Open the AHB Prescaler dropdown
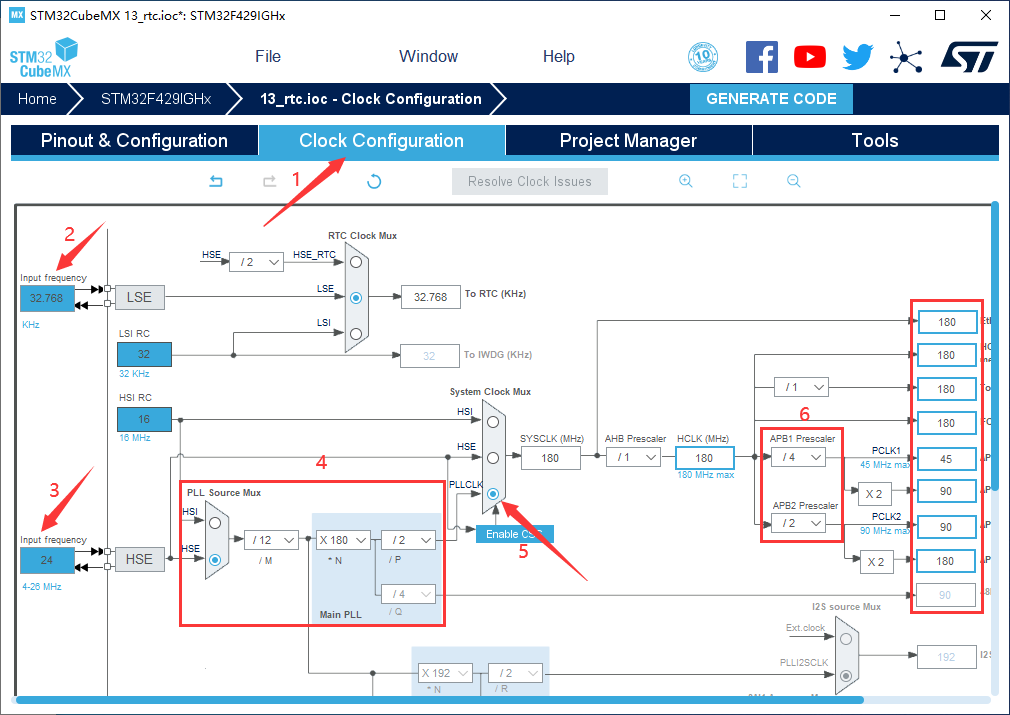Viewport: 1010px width, 715px height. [634, 457]
